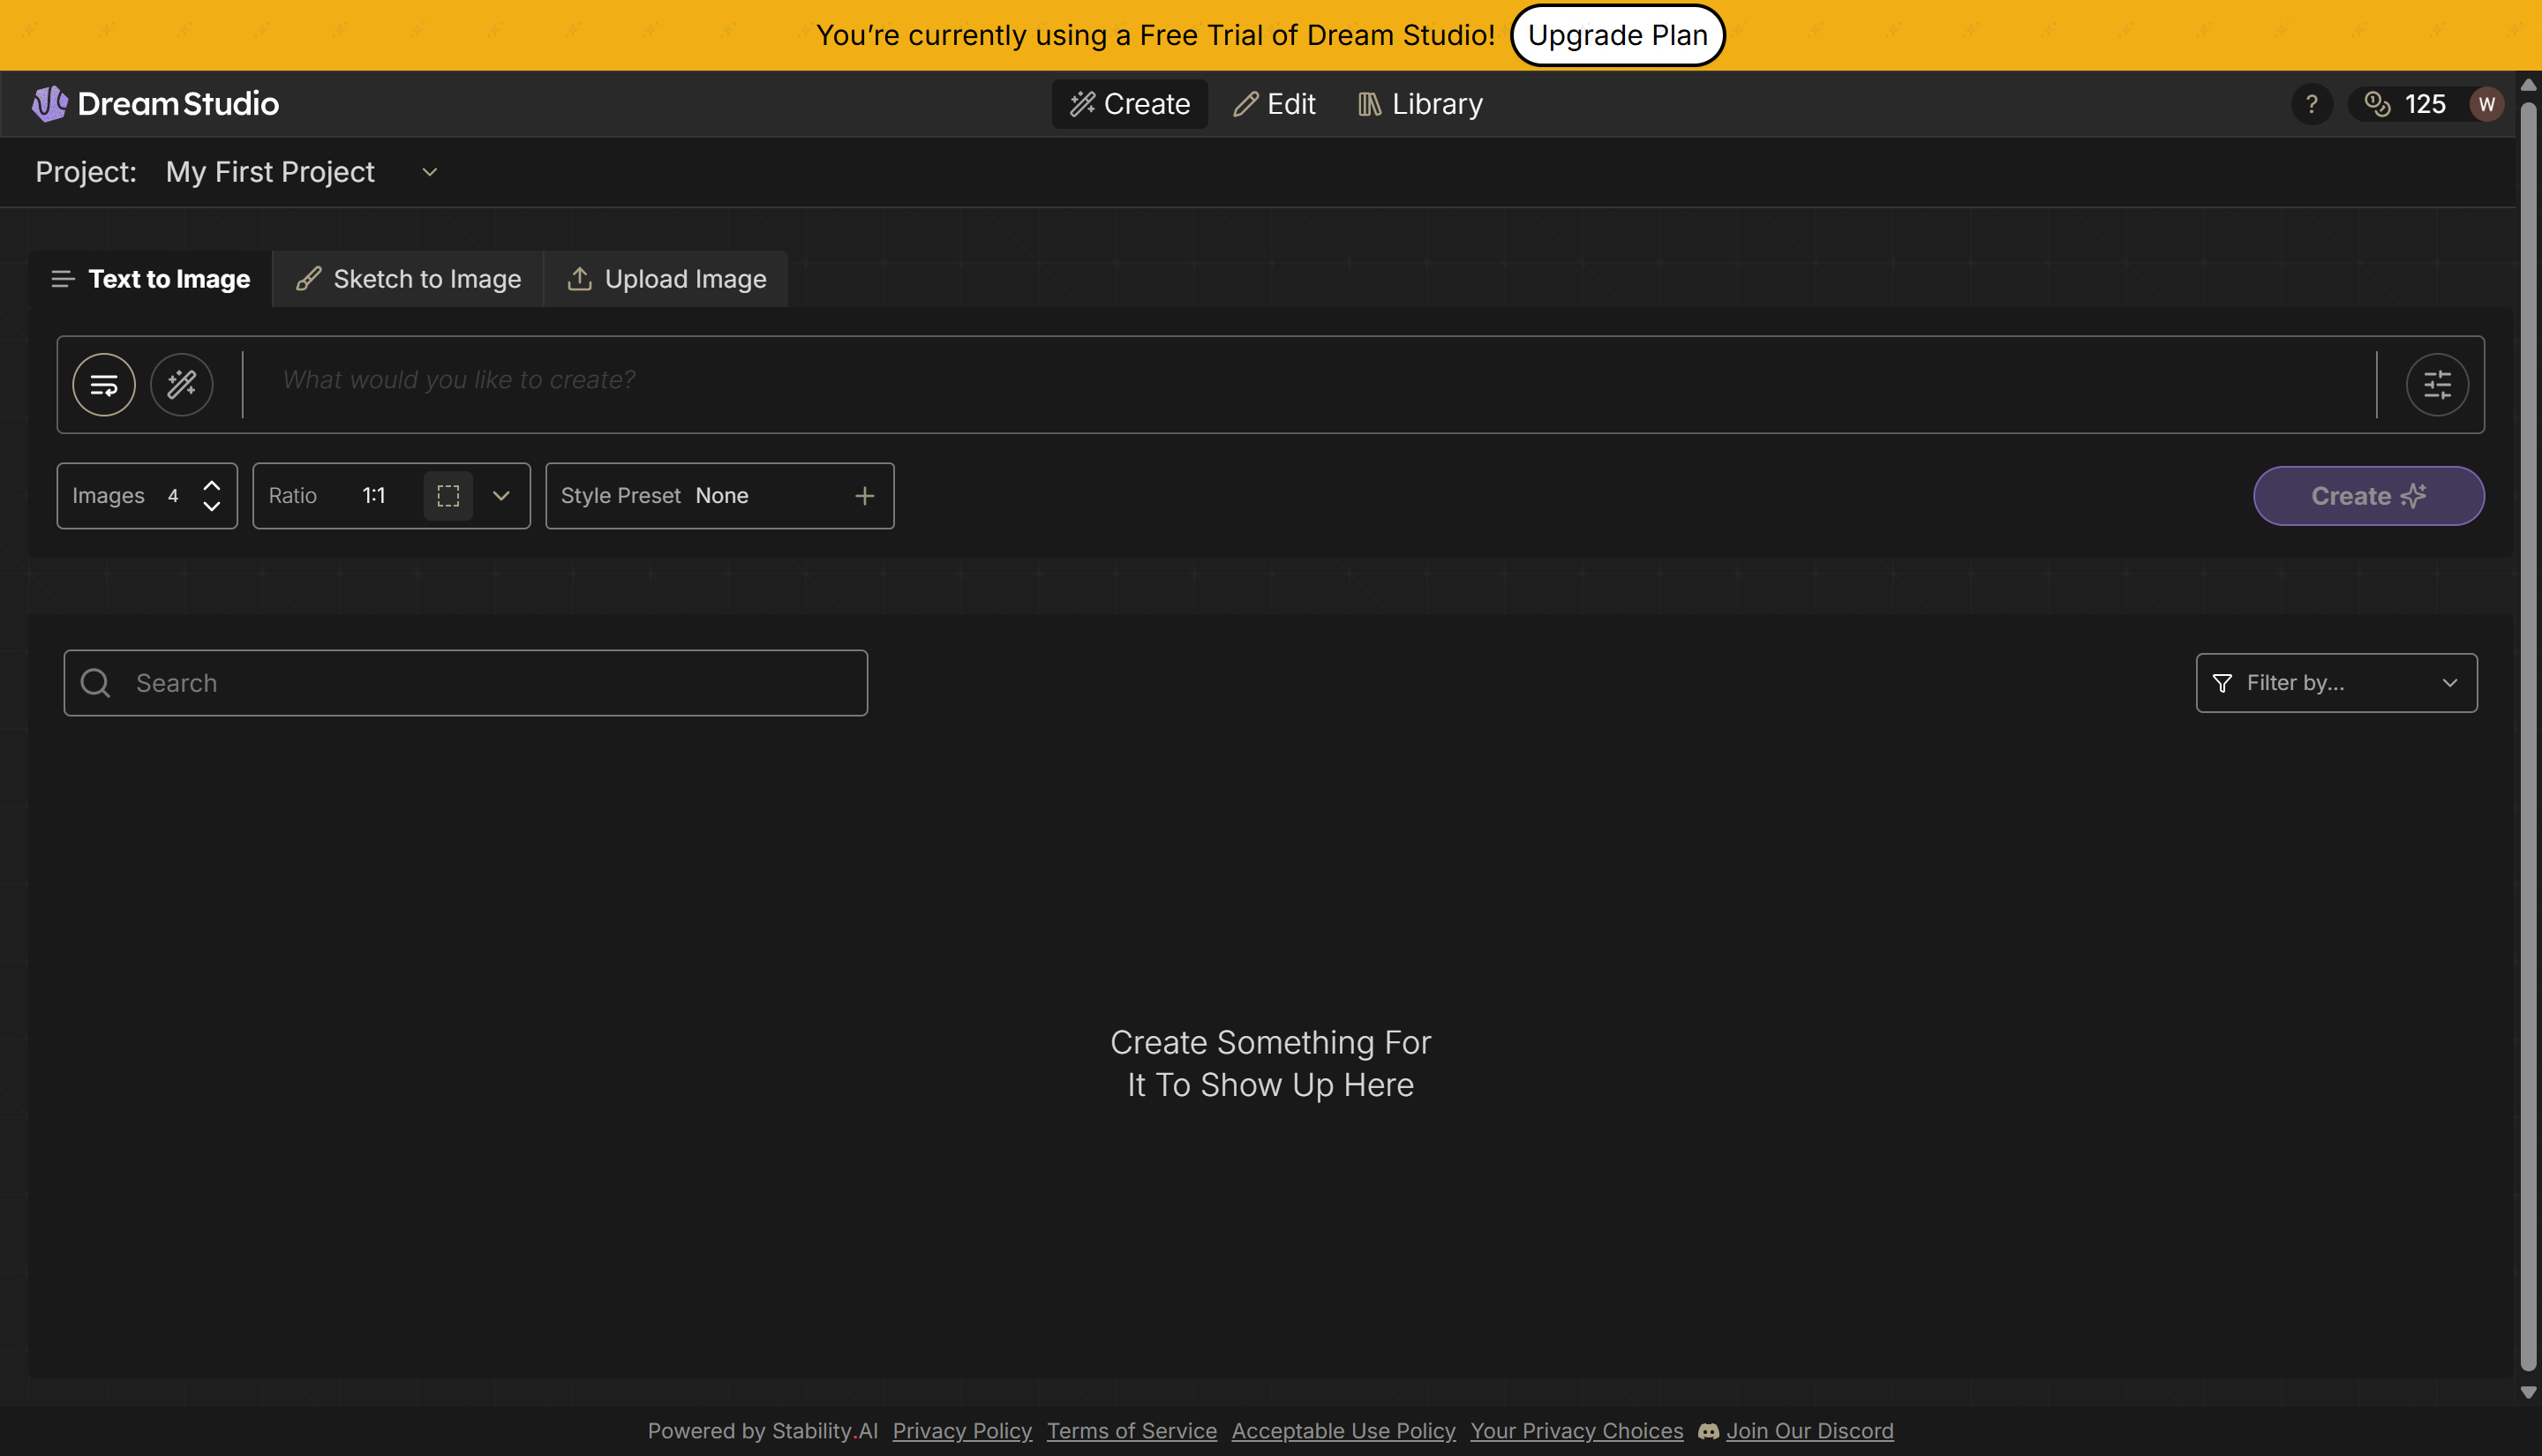Viewport: 2542px width, 1456px height.
Task: Open the Terms of Service link
Action: click(x=1131, y=1431)
